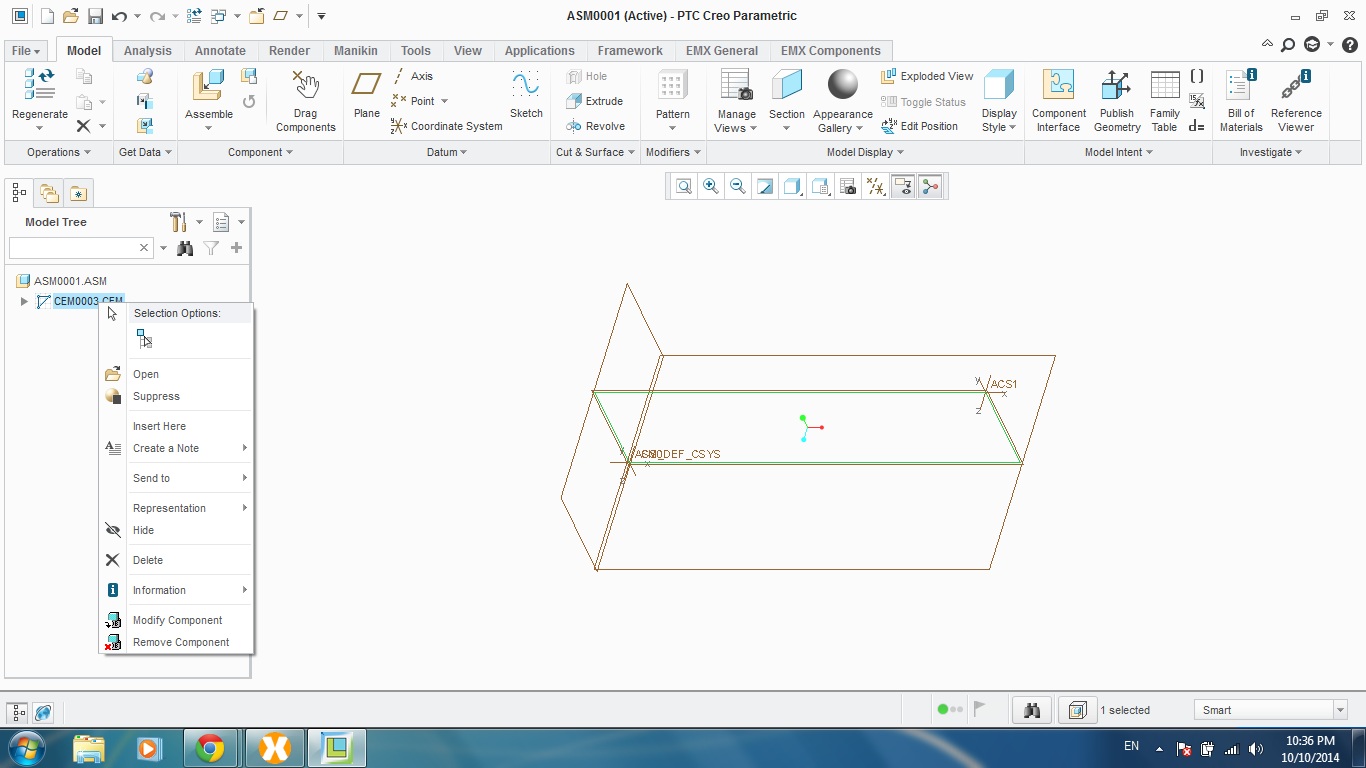The height and width of the screenshot is (768, 1366).
Task: Open Google Chrome from the taskbar
Action: point(210,748)
